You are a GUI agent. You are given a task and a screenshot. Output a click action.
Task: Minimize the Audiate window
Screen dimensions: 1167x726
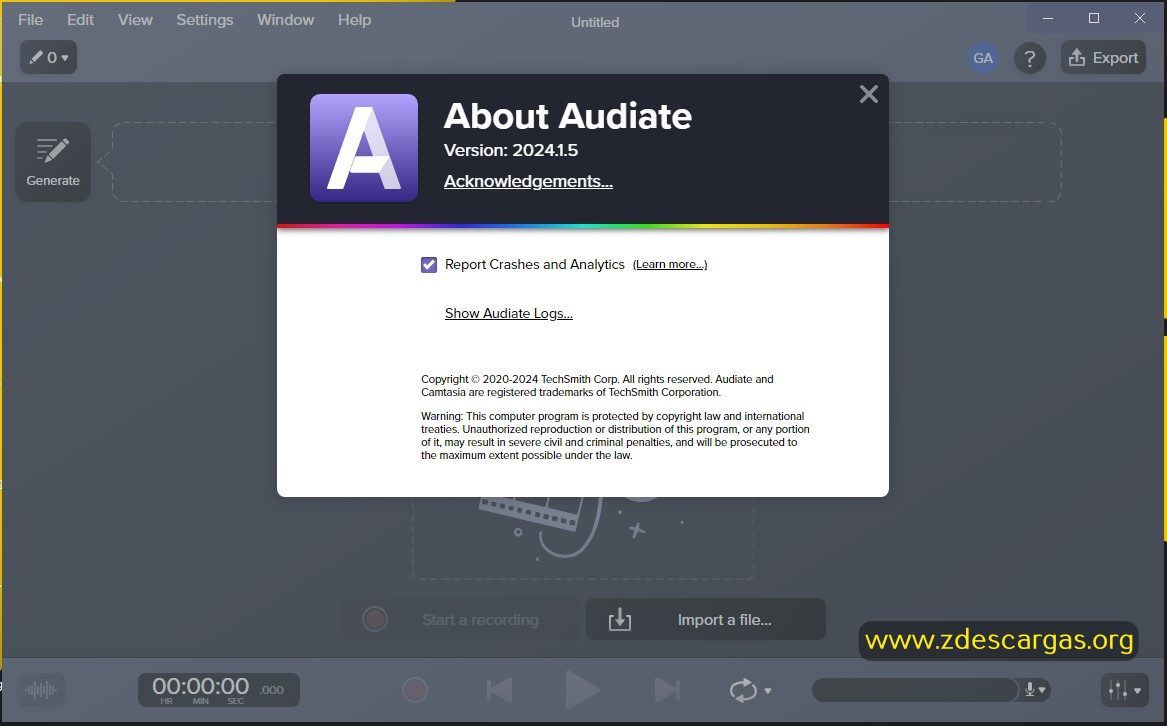tap(1048, 18)
